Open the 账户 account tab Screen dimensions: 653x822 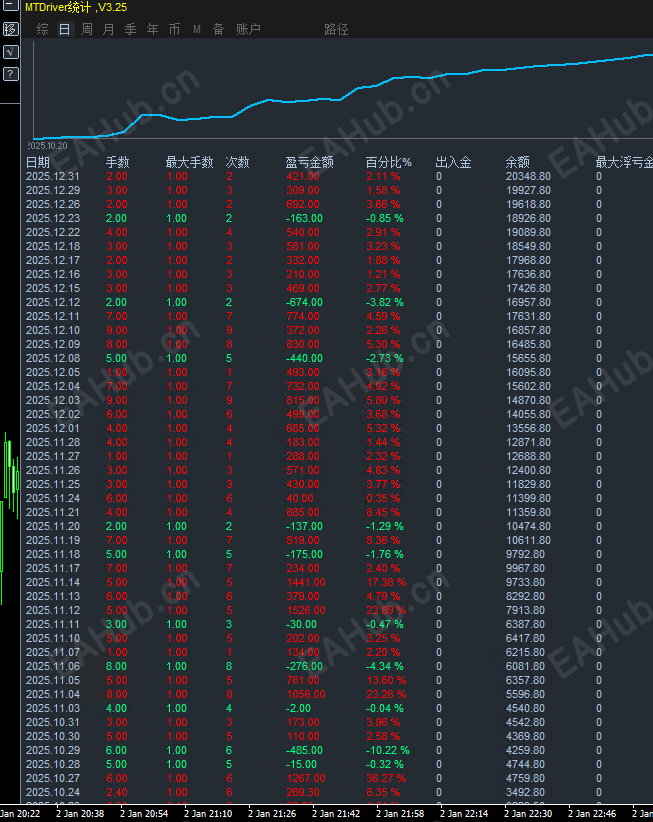coord(248,29)
